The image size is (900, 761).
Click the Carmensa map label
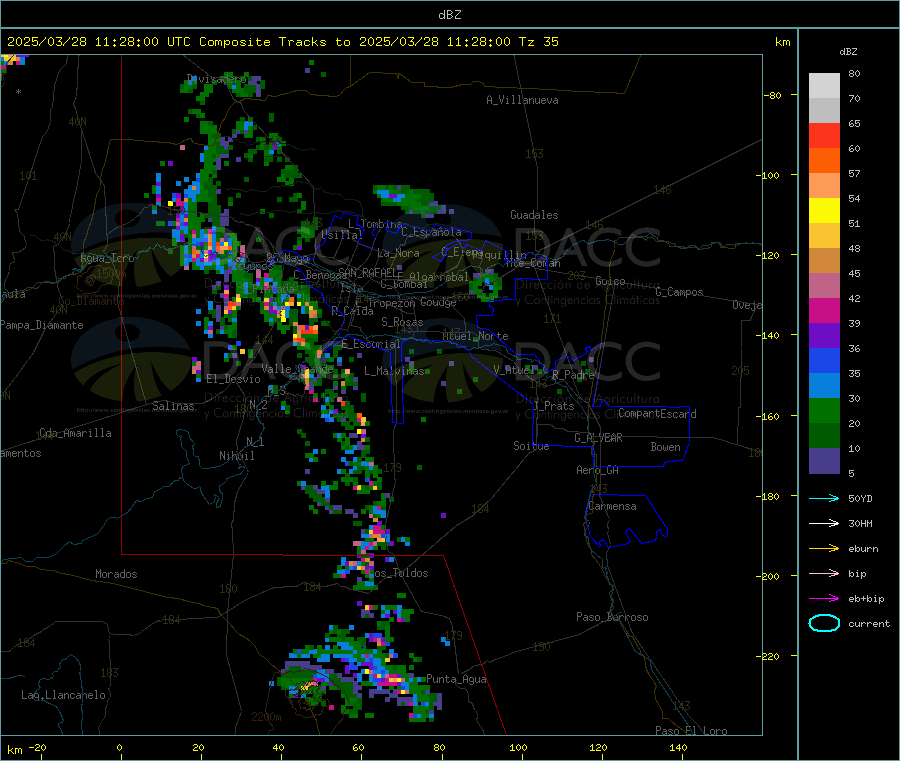[x=612, y=507]
